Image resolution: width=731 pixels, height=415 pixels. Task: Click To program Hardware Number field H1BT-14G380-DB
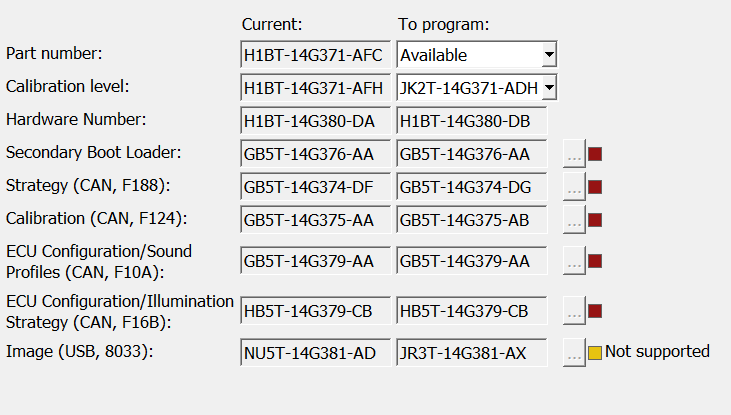tap(471, 121)
